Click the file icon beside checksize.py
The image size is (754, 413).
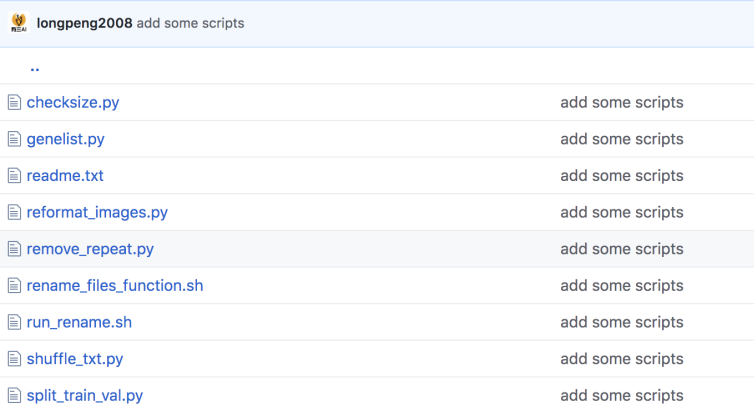point(14,102)
